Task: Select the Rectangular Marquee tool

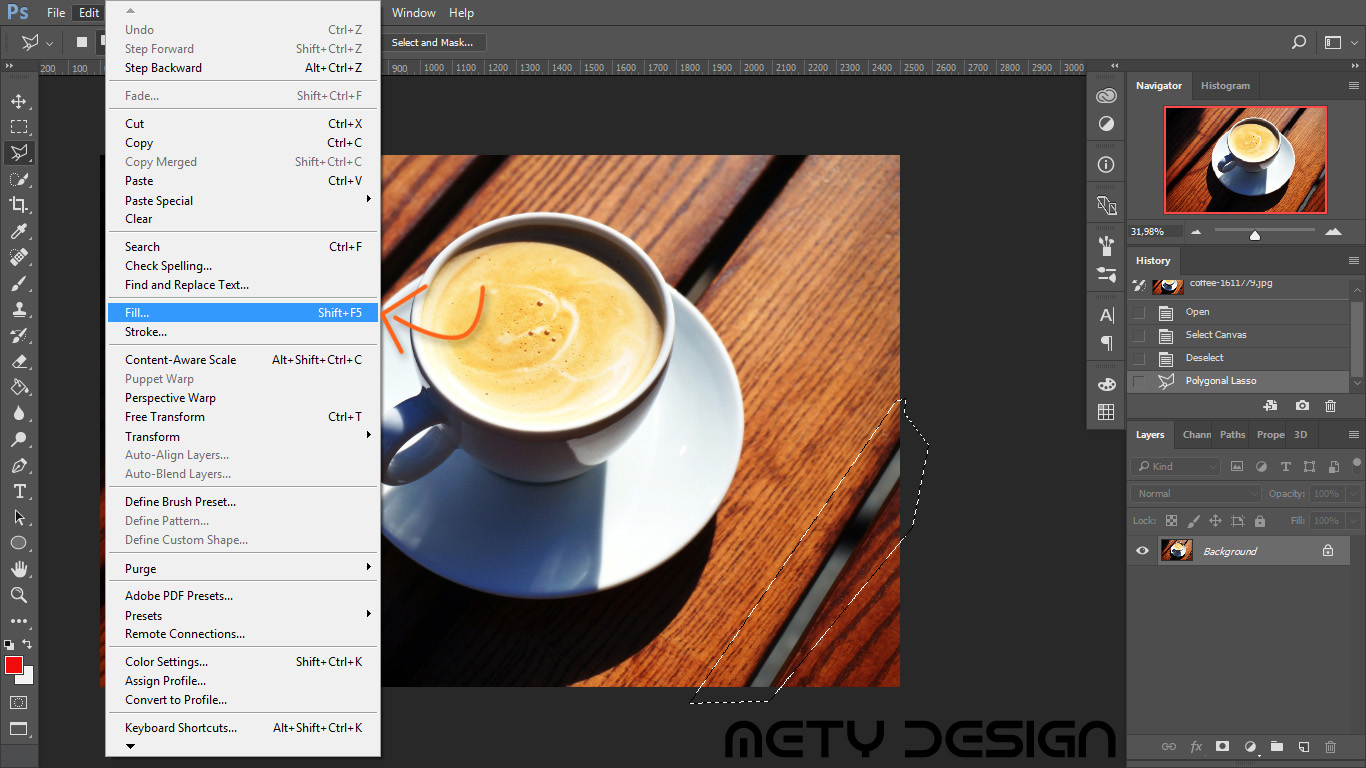Action: click(19, 127)
